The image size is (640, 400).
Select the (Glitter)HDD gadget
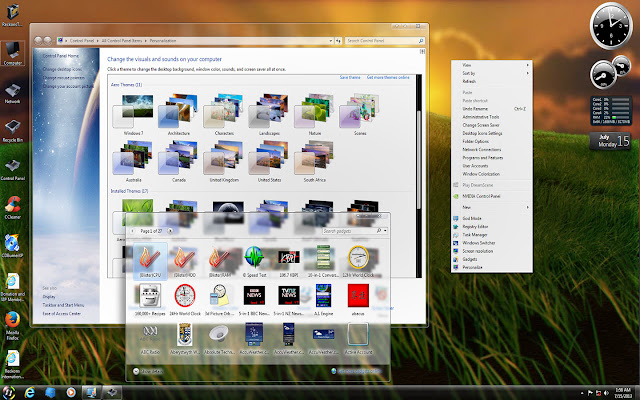[x=184, y=261]
